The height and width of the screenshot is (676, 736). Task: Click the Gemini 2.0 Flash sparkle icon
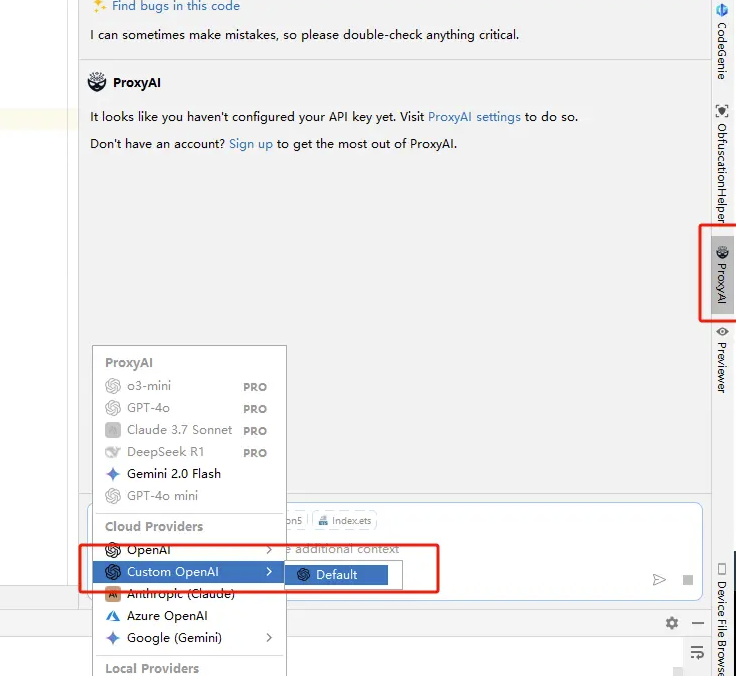(113, 474)
